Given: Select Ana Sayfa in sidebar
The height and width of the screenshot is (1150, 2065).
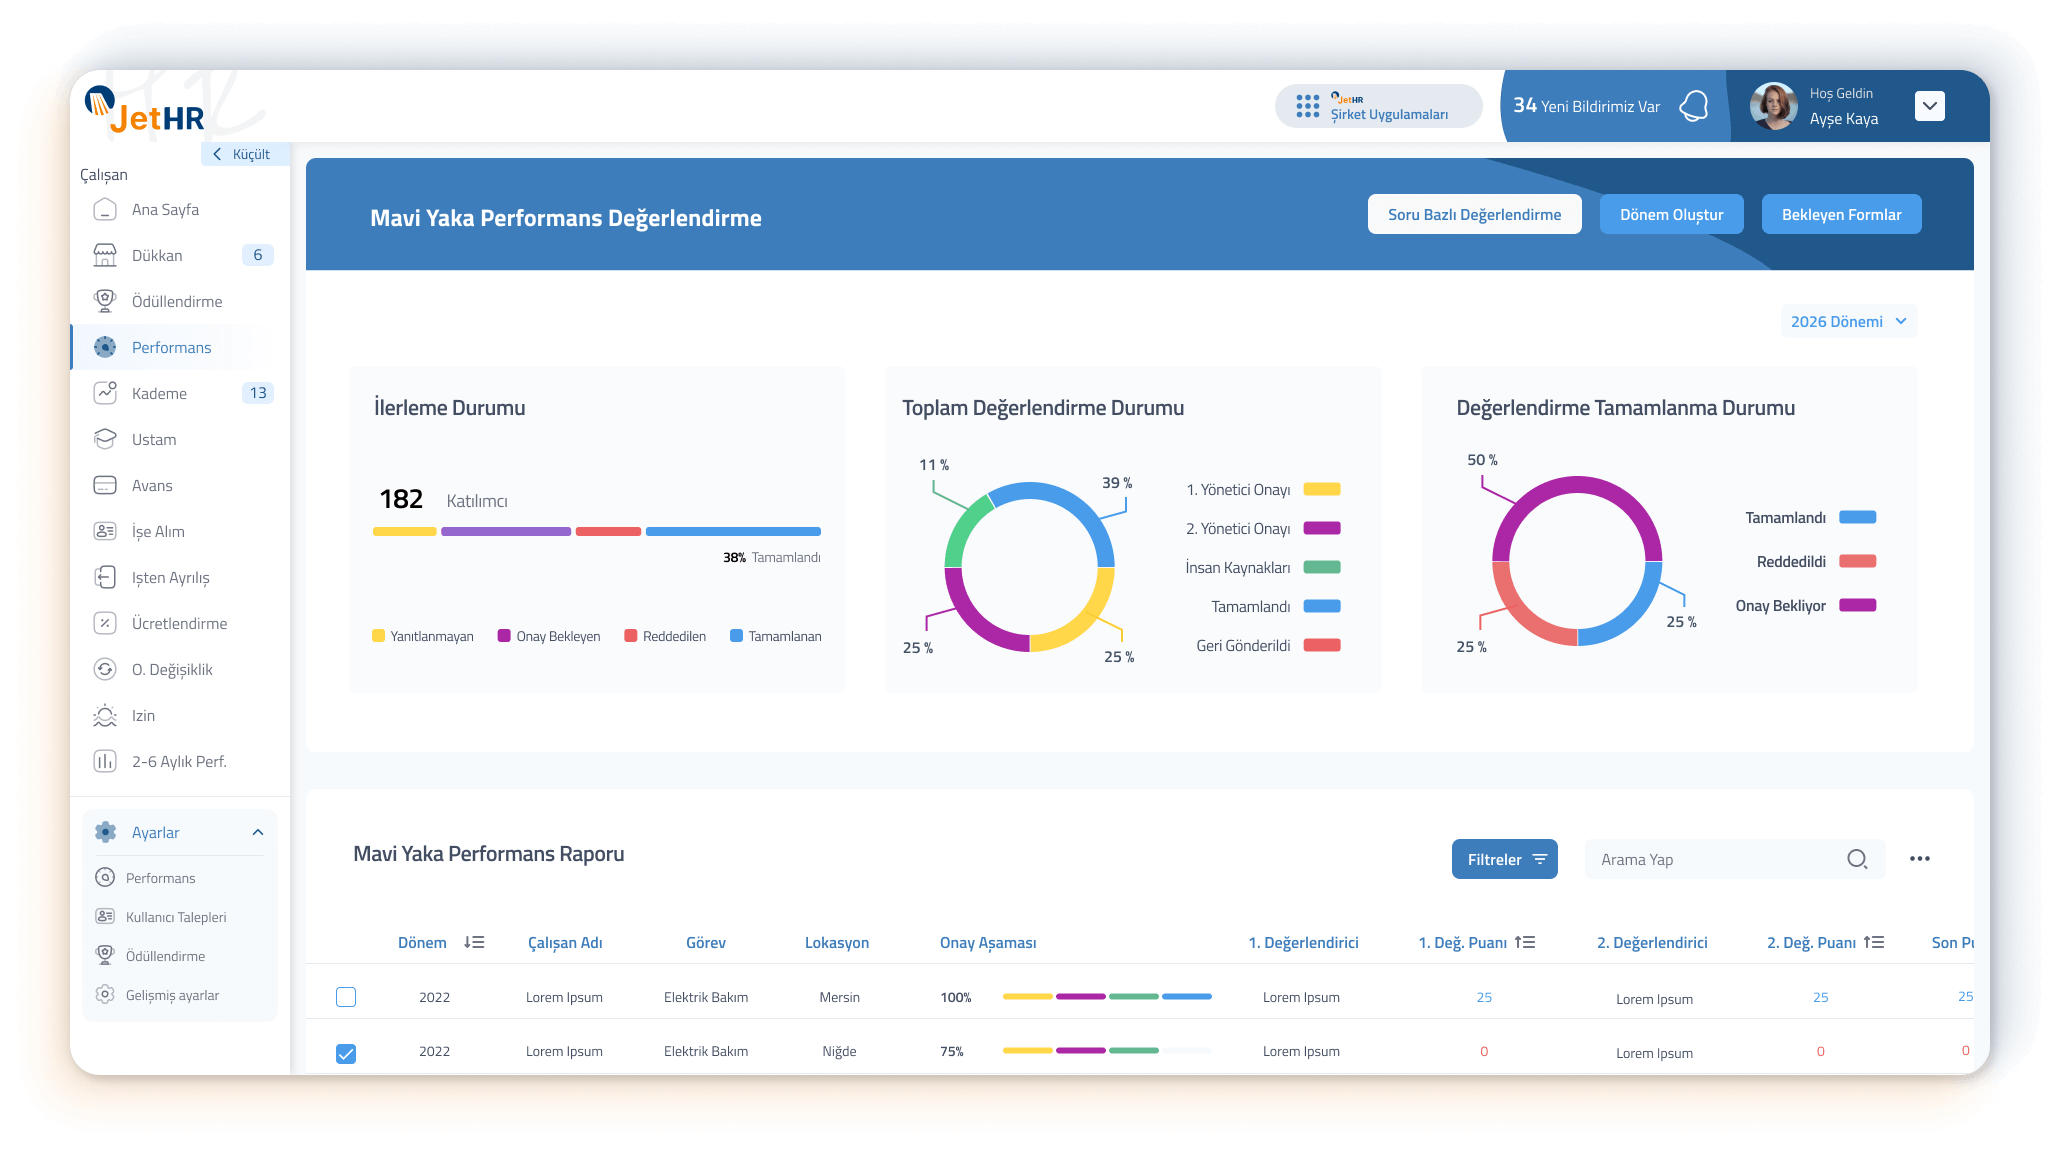Looking at the screenshot, I should point(165,209).
